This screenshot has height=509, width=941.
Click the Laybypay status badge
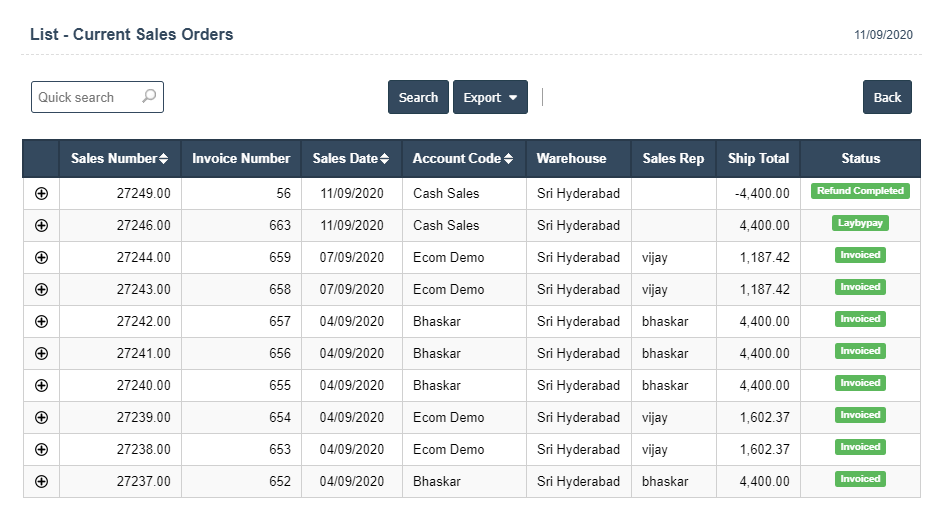click(860, 223)
